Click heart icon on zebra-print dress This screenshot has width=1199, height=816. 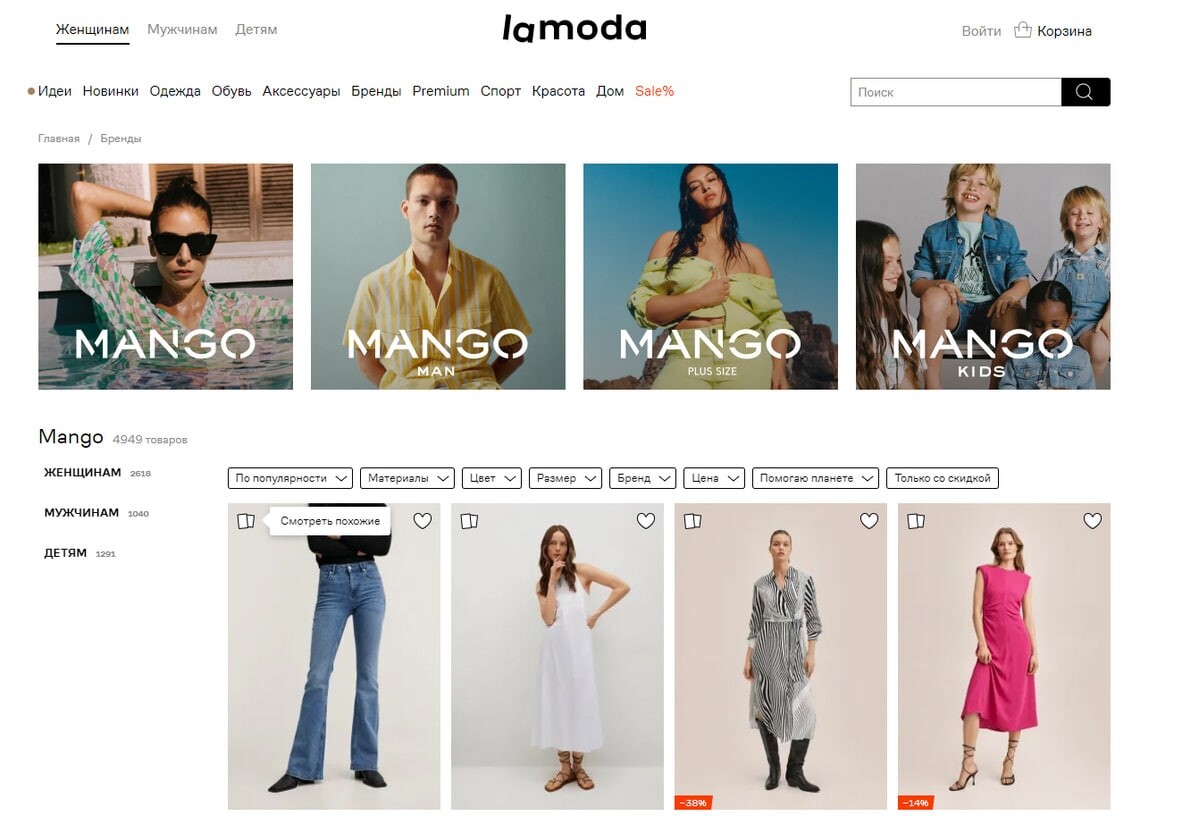[869, 521]
